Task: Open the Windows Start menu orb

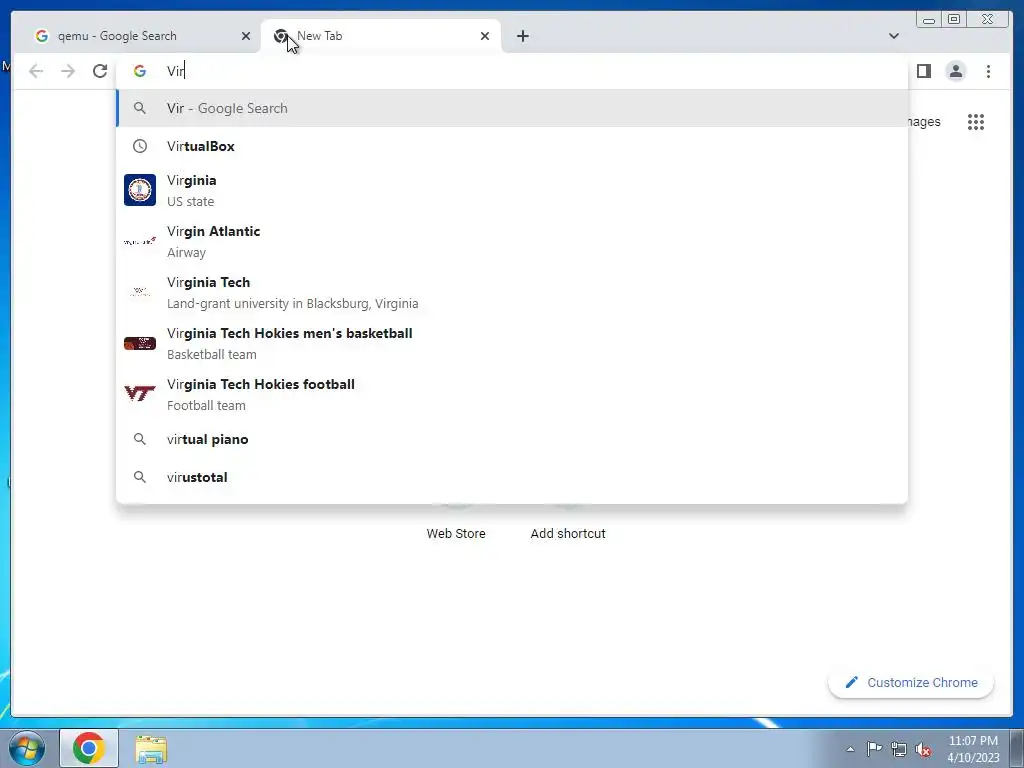Action: [x=27, y=748]
